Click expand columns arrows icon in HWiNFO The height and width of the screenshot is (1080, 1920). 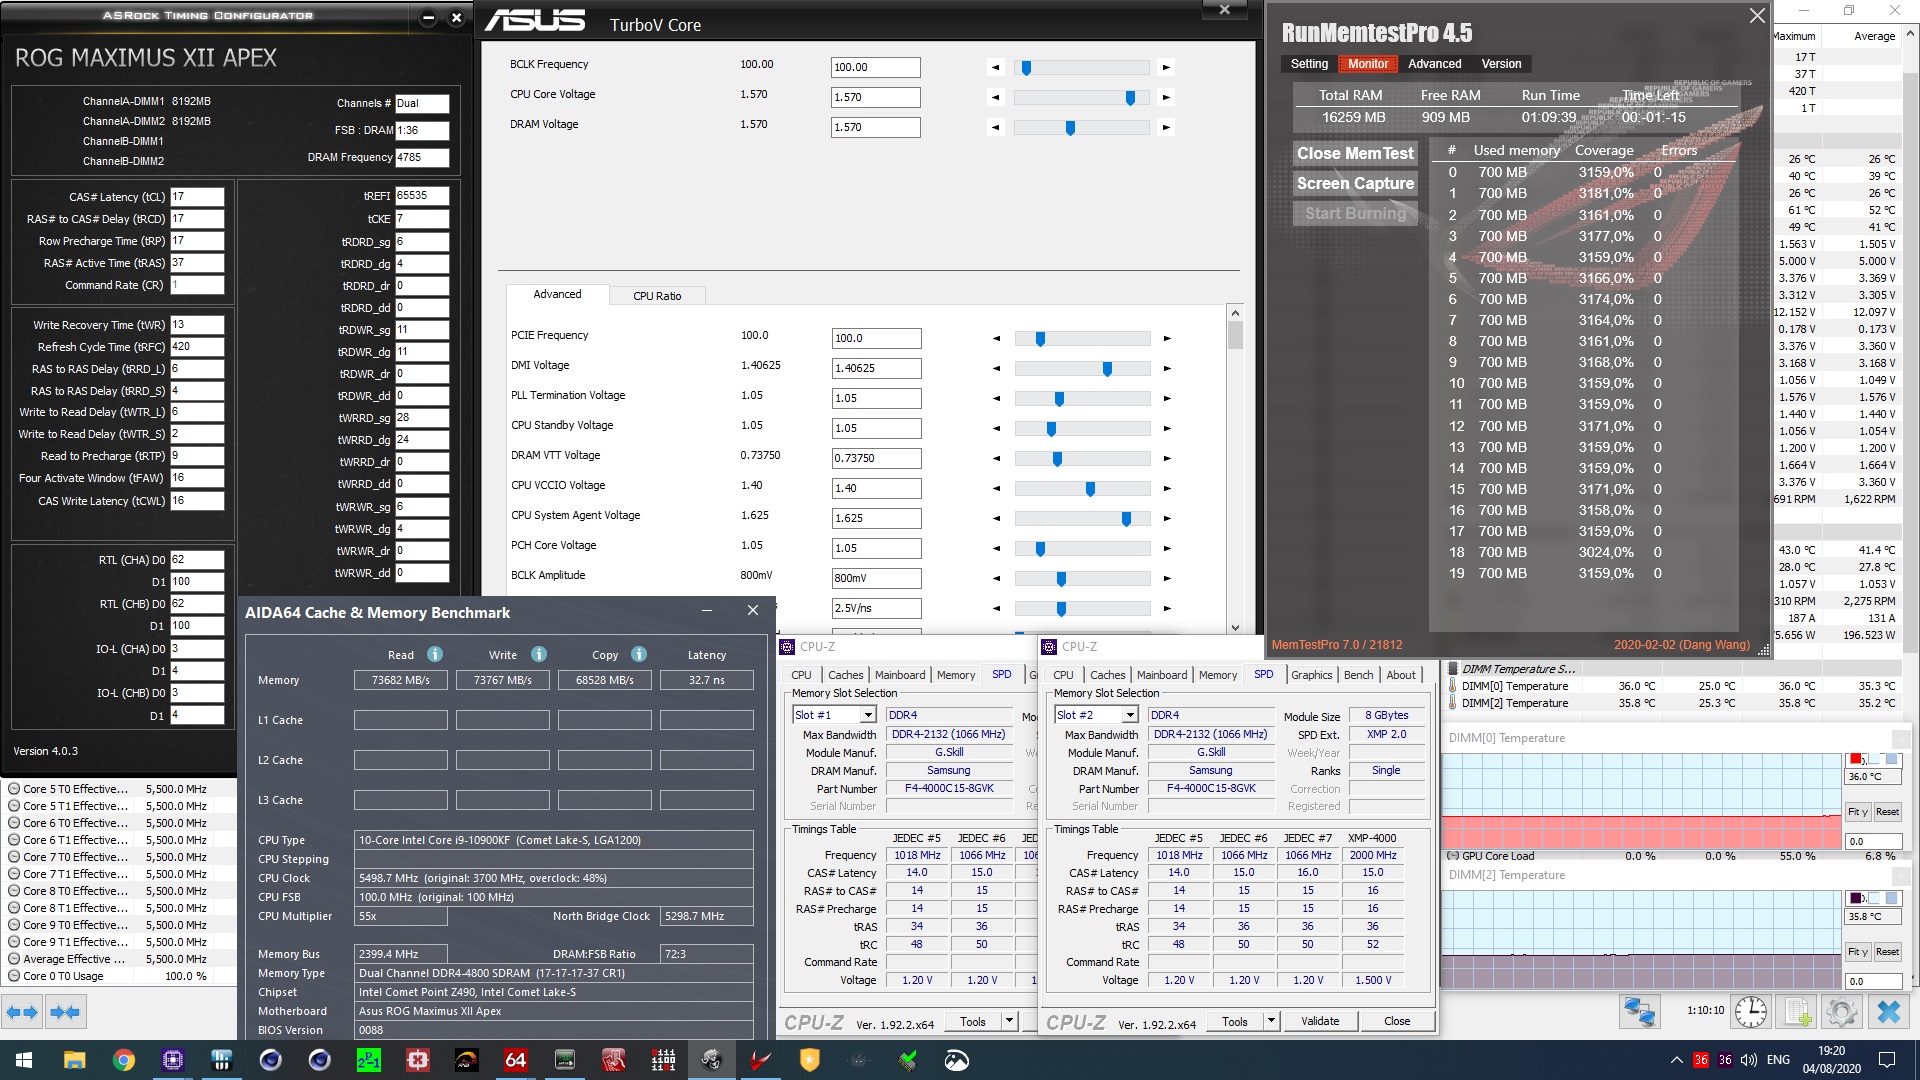(x=22, y=1012)
